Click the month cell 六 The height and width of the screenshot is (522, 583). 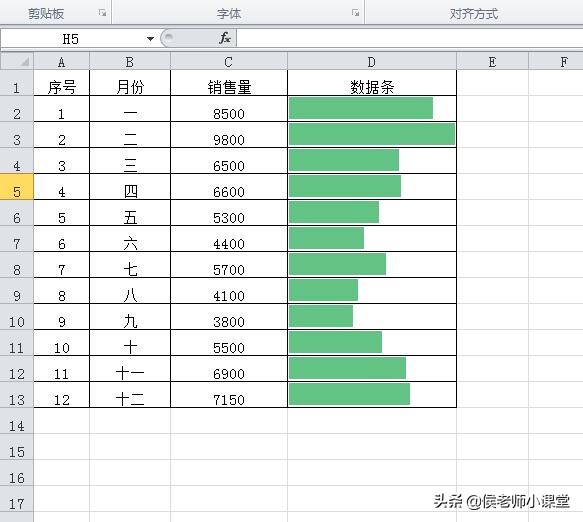coord(130,239)
